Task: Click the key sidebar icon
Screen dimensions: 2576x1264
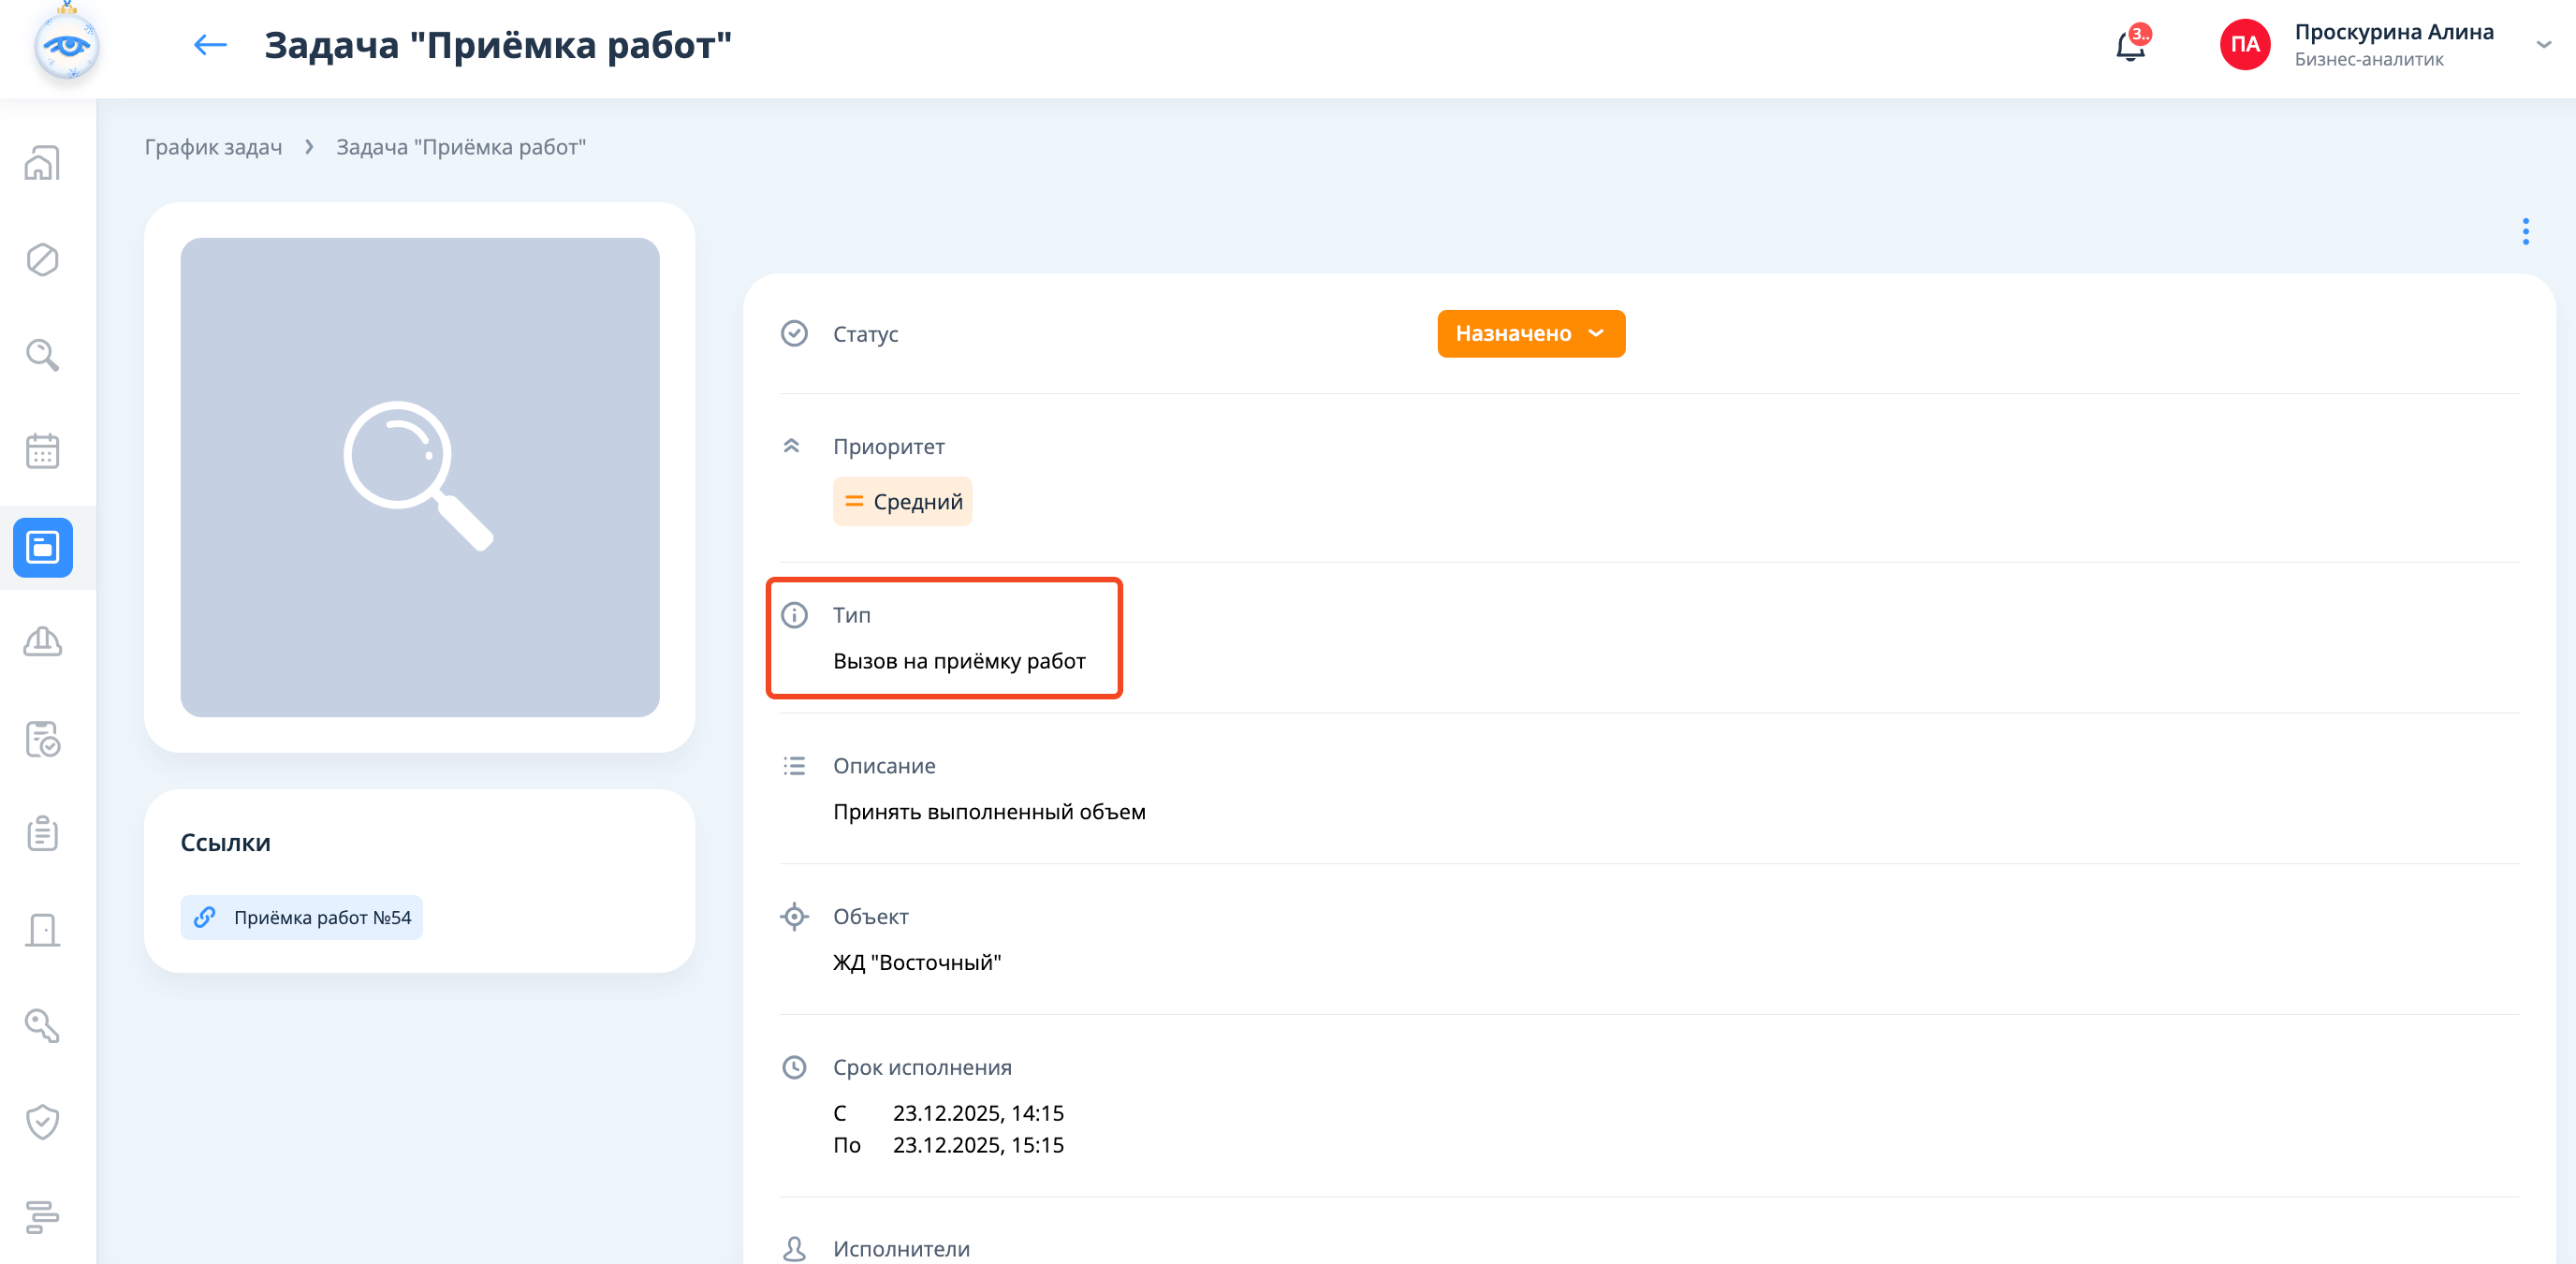Action: click(42, 1026)
